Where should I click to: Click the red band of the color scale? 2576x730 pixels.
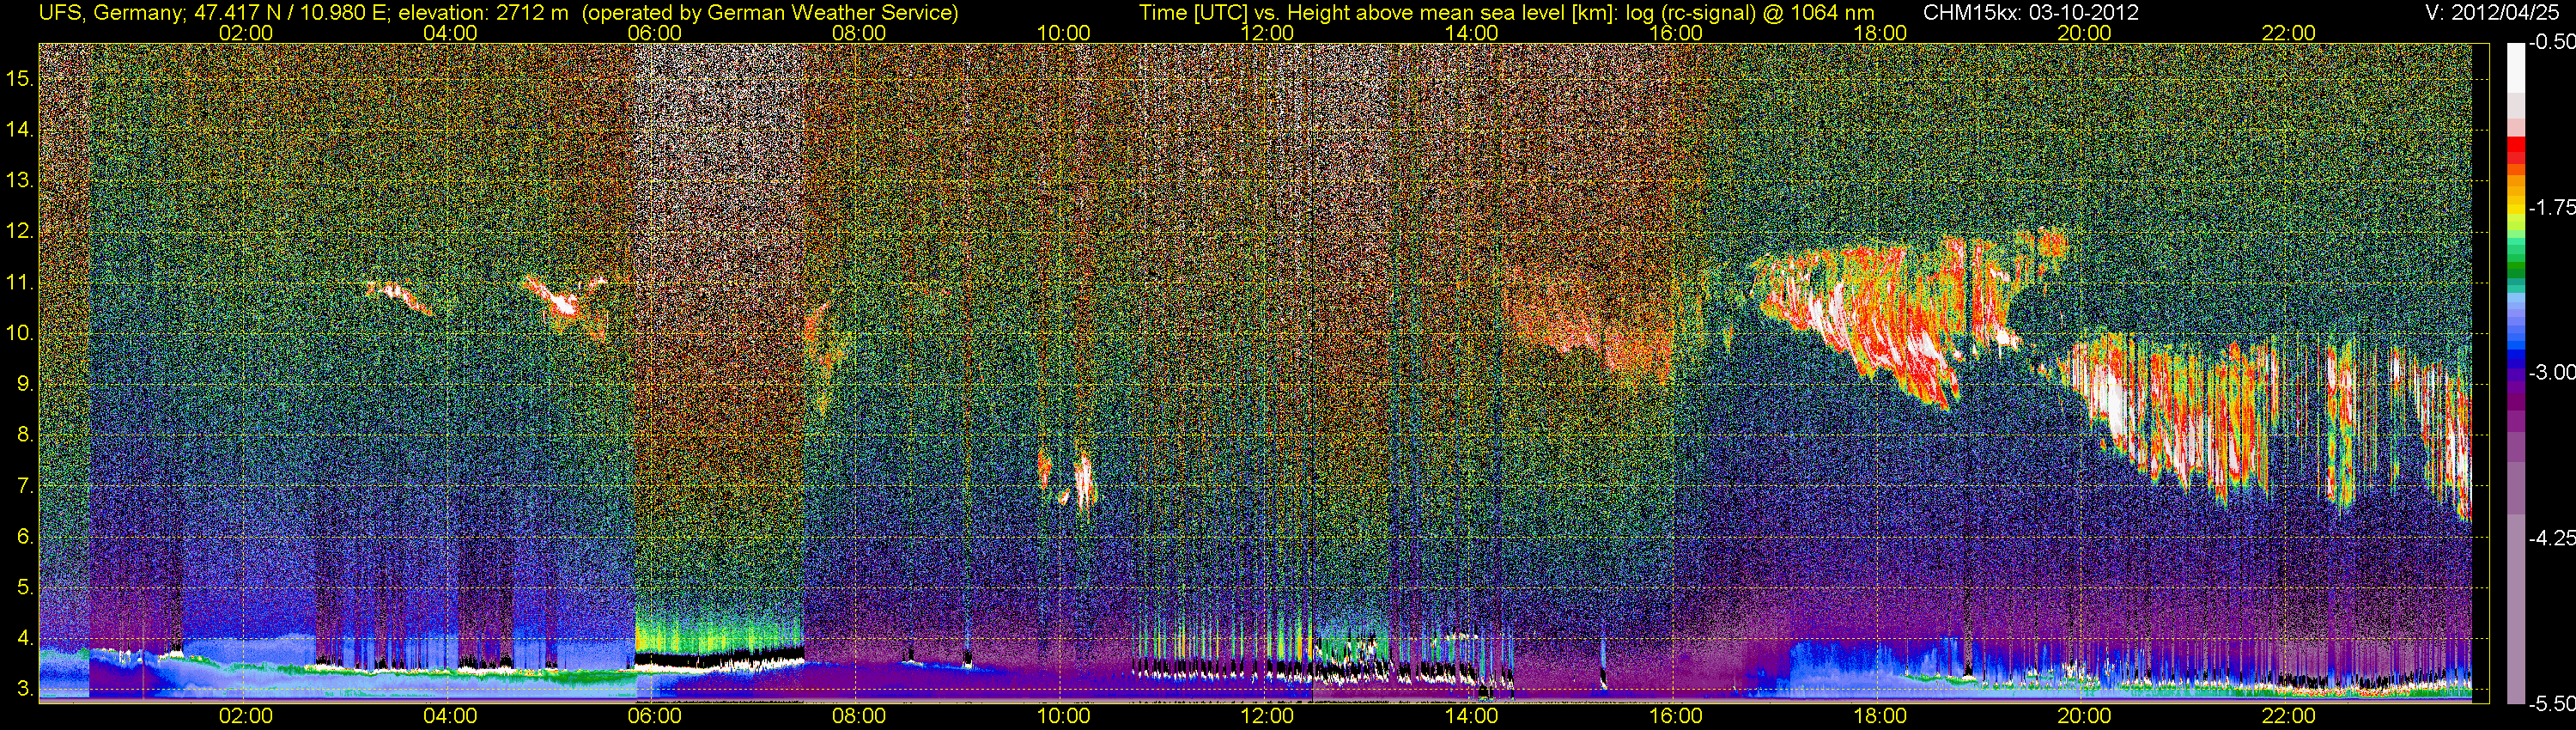(2515, 151)
